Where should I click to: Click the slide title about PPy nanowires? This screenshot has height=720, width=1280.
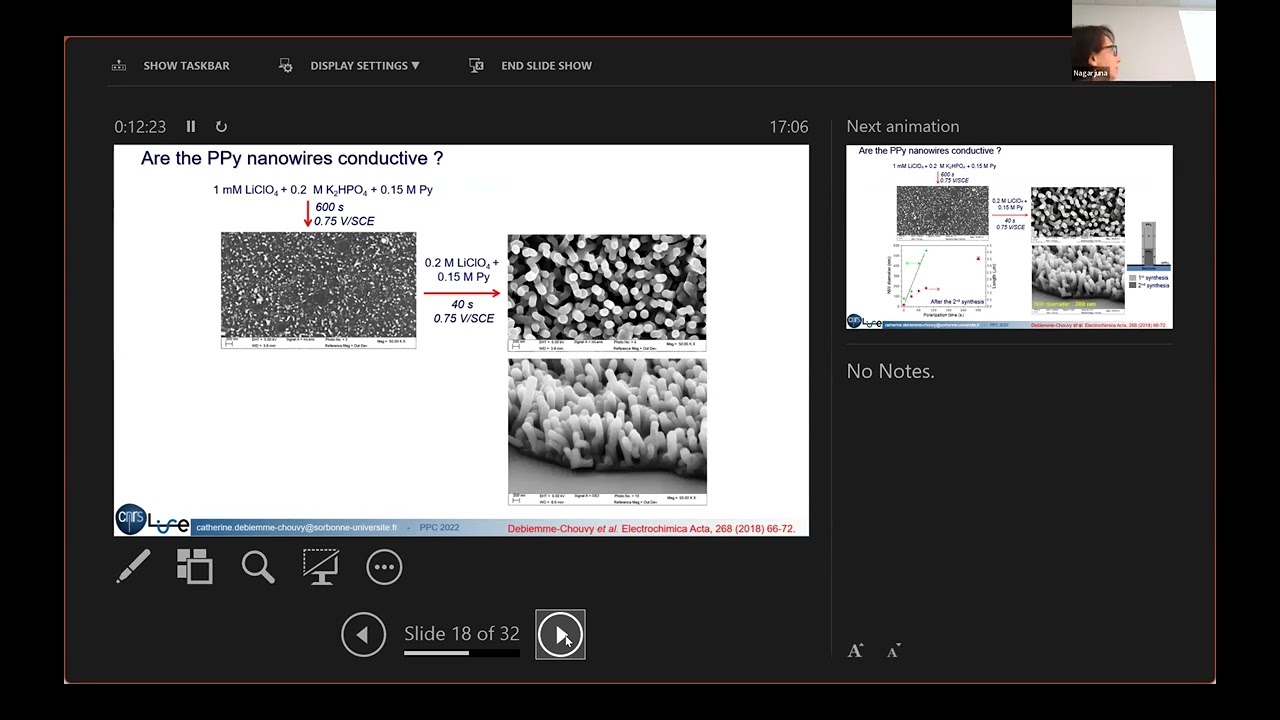292,158
